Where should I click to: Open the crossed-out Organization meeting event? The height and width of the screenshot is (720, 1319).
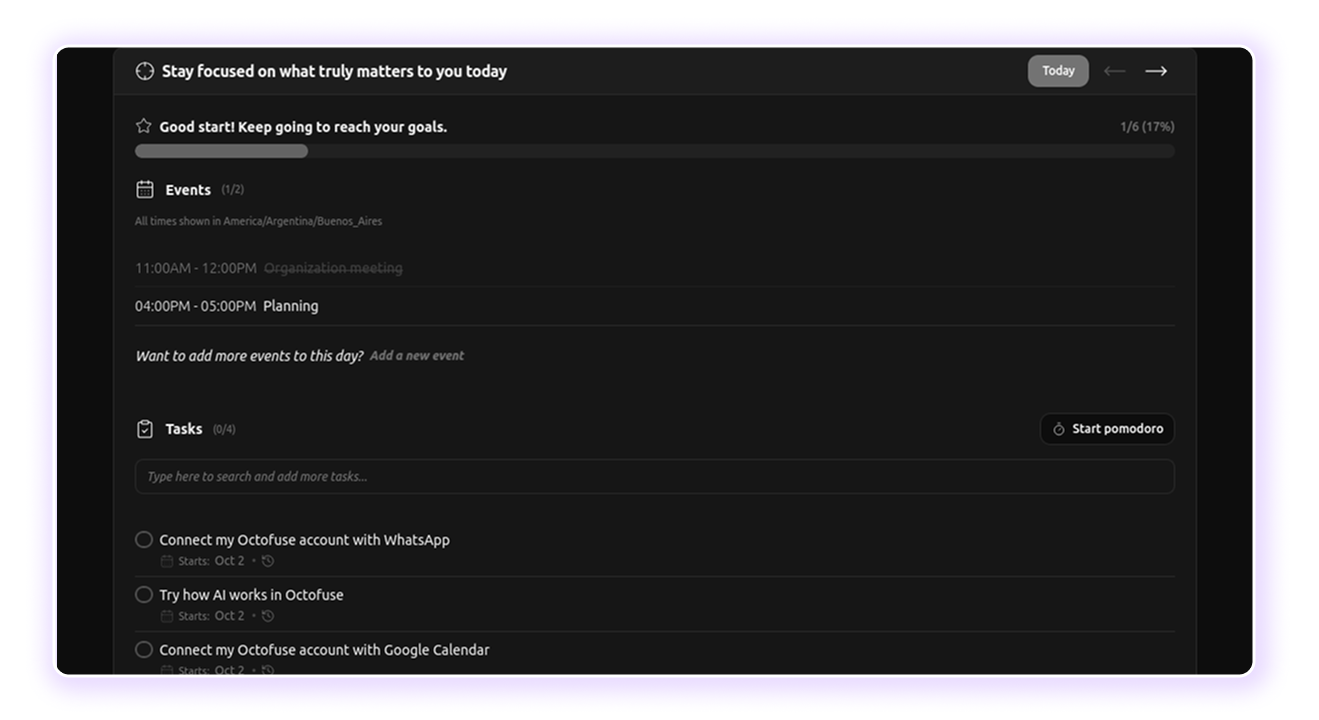[333, 268]
